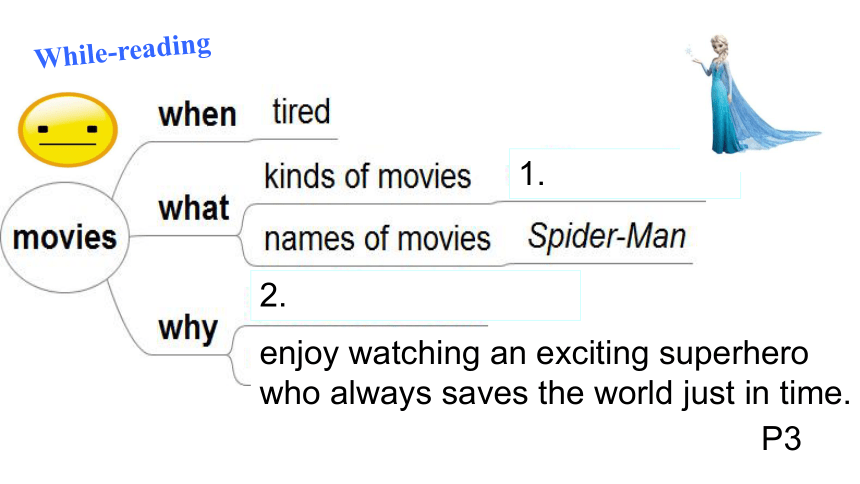Viewport: 860px width, 484px height.
Task: Click the Elsa character image
Action: (754, 94)
